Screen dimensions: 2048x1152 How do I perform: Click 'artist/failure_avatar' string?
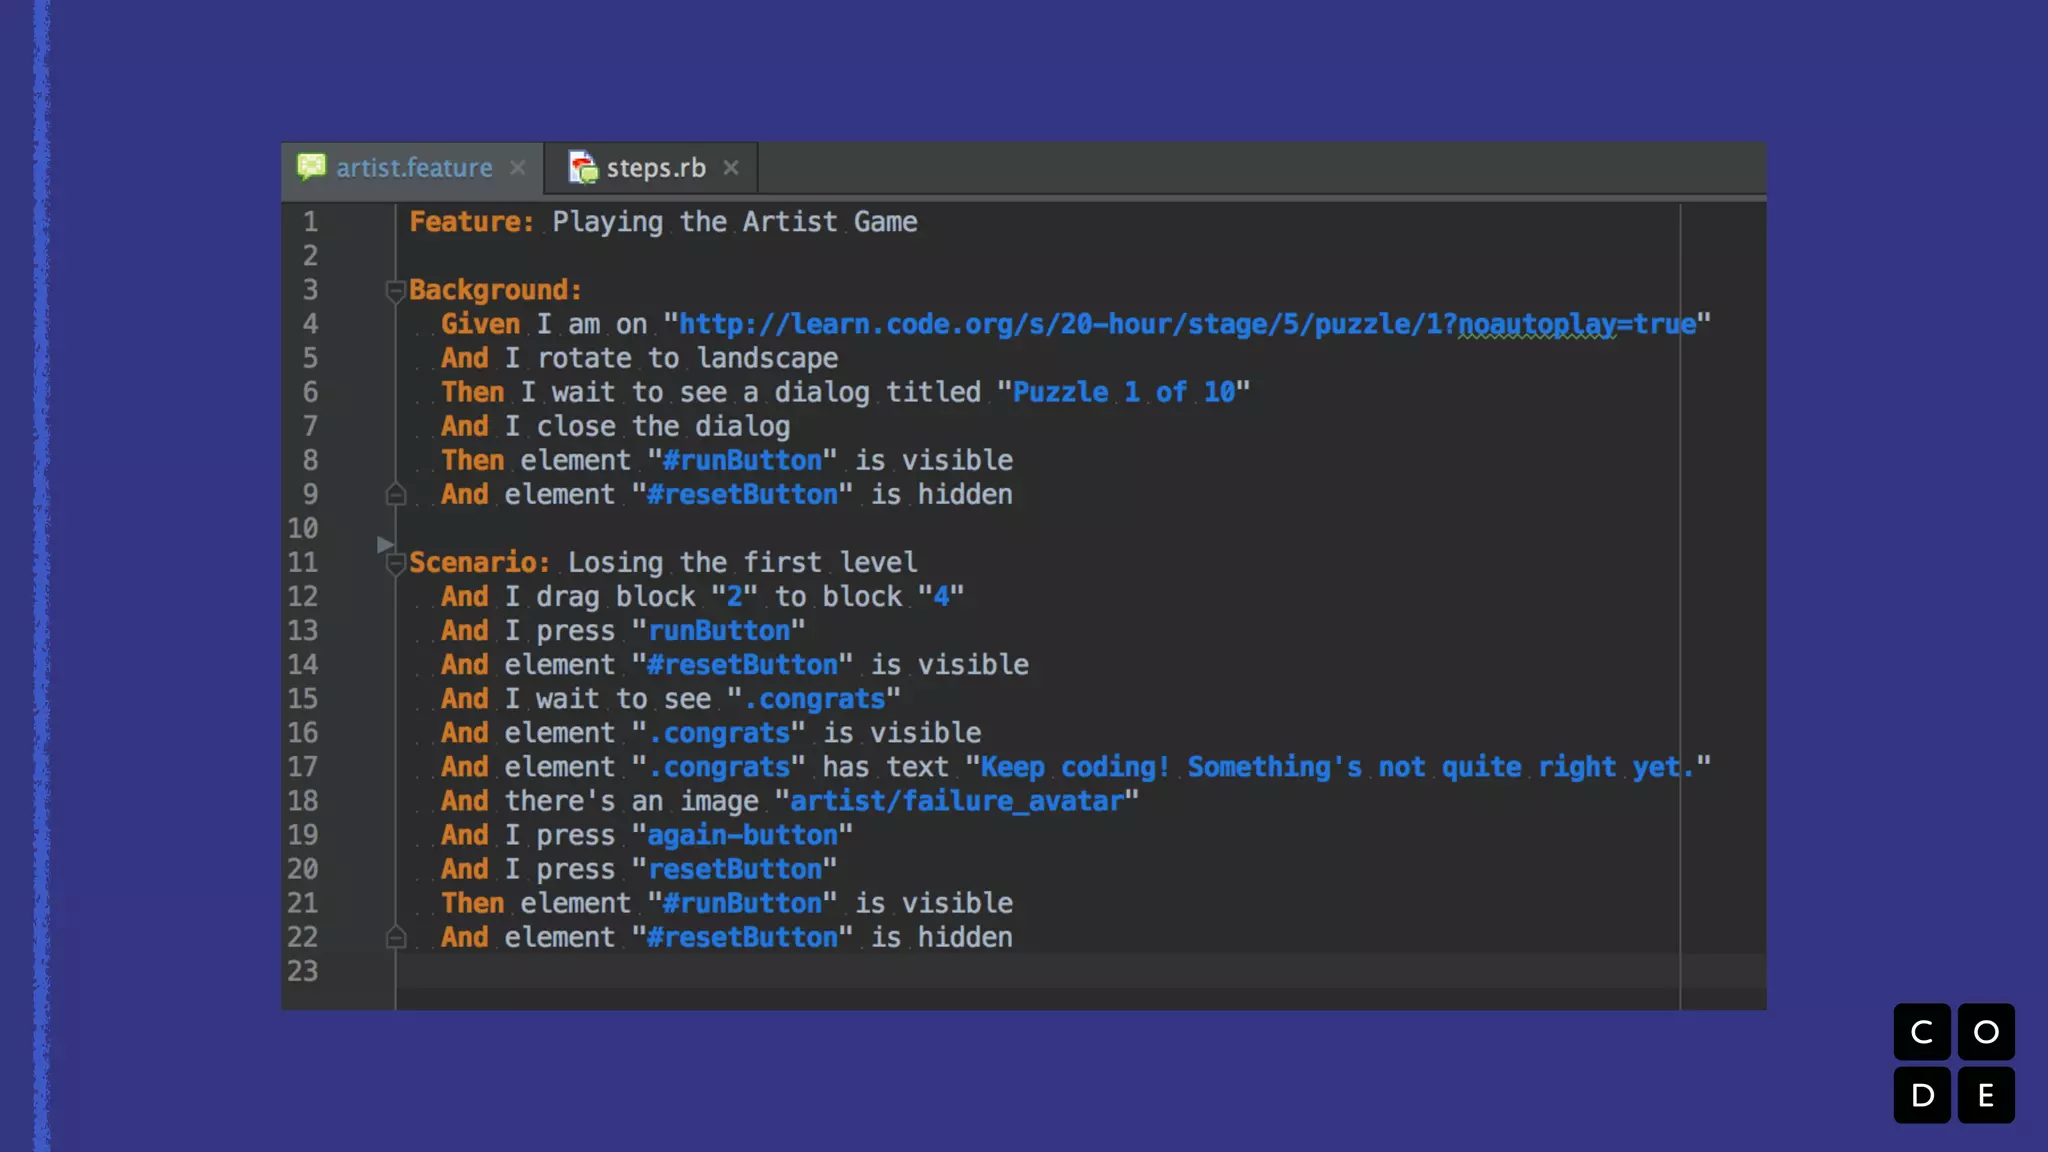click(957, 801)
